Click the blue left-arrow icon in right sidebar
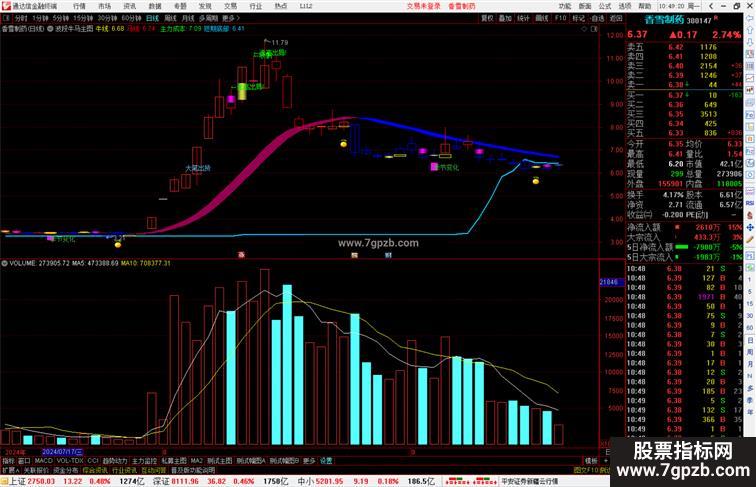This screenshot has width=756, height=487. click(750, 18)
